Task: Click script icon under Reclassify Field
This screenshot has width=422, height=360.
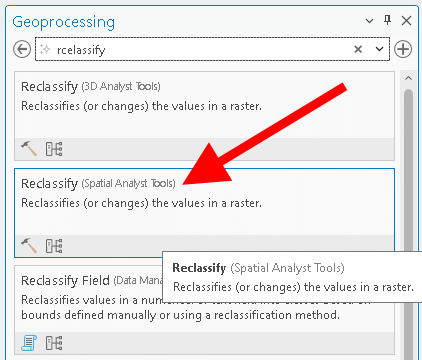Action: tap(29, 343)
